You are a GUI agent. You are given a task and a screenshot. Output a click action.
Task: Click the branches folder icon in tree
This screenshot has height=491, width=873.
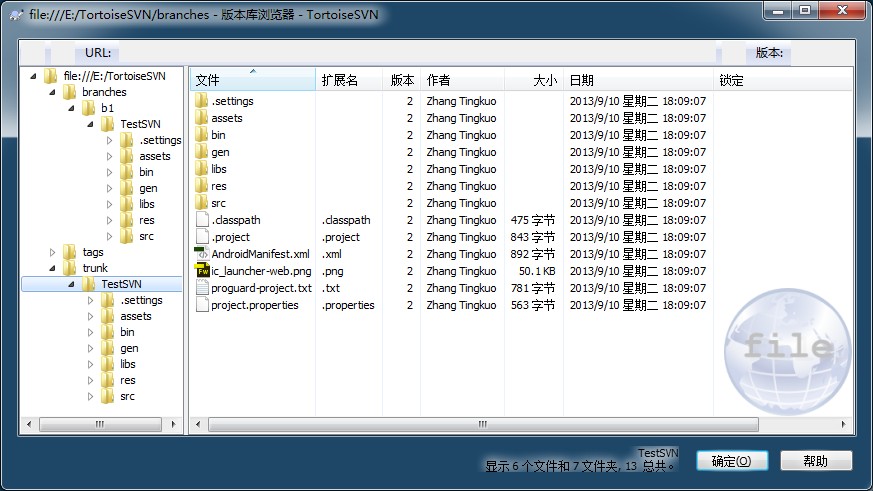click(x=70, y=92)
